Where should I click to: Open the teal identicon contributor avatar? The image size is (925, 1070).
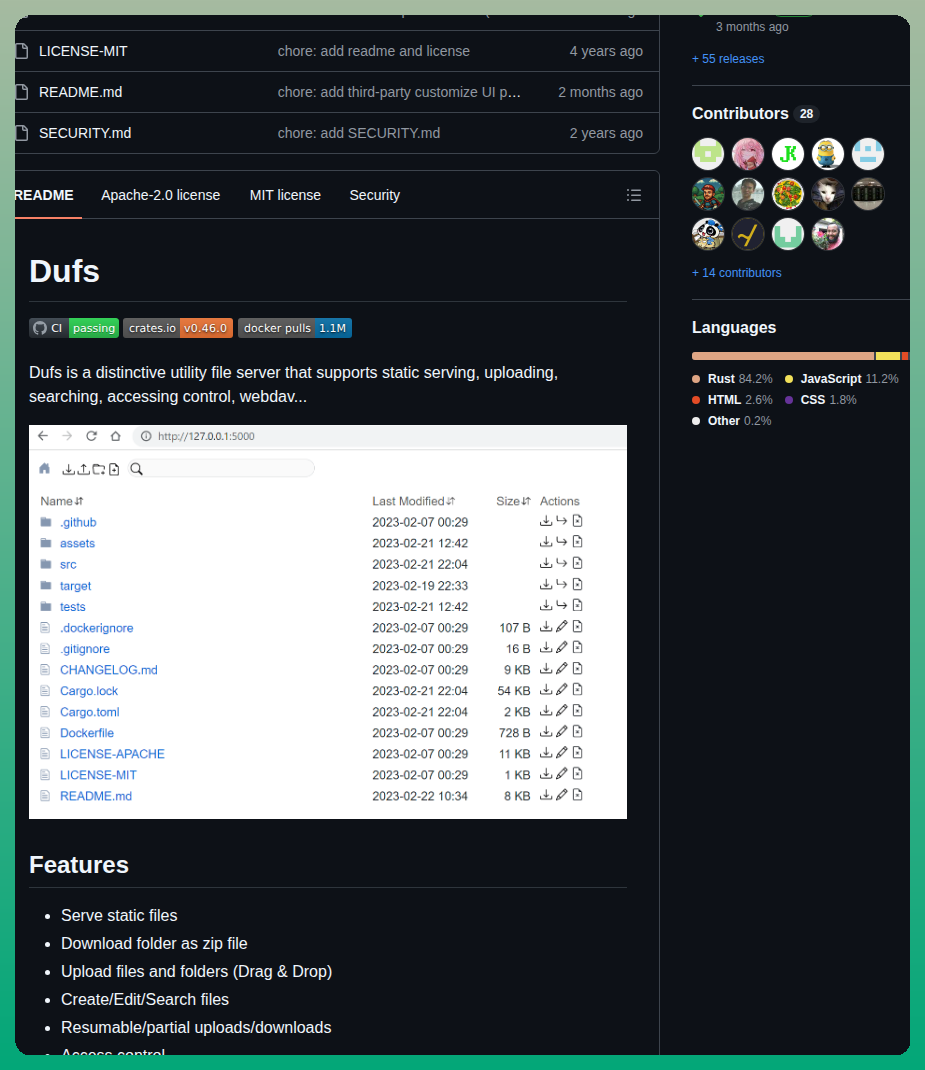[788, 235]
